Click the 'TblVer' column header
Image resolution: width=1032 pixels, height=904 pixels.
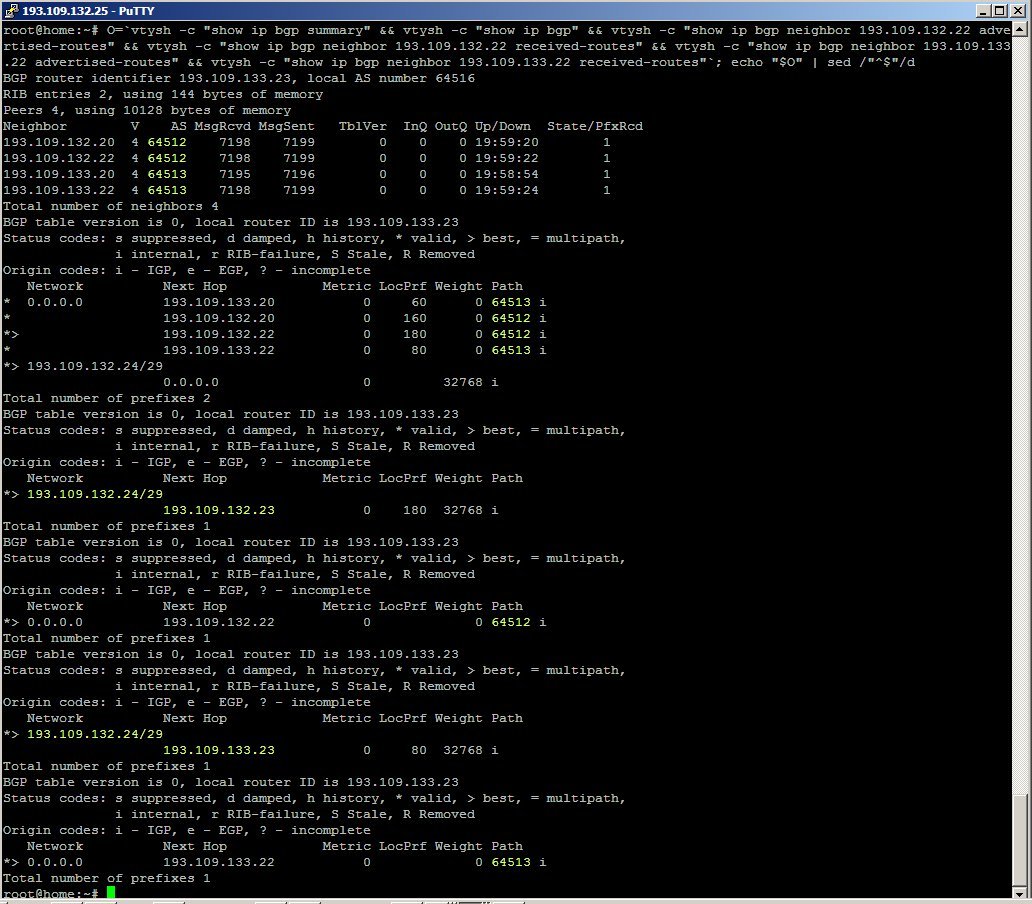pos(363,126)
